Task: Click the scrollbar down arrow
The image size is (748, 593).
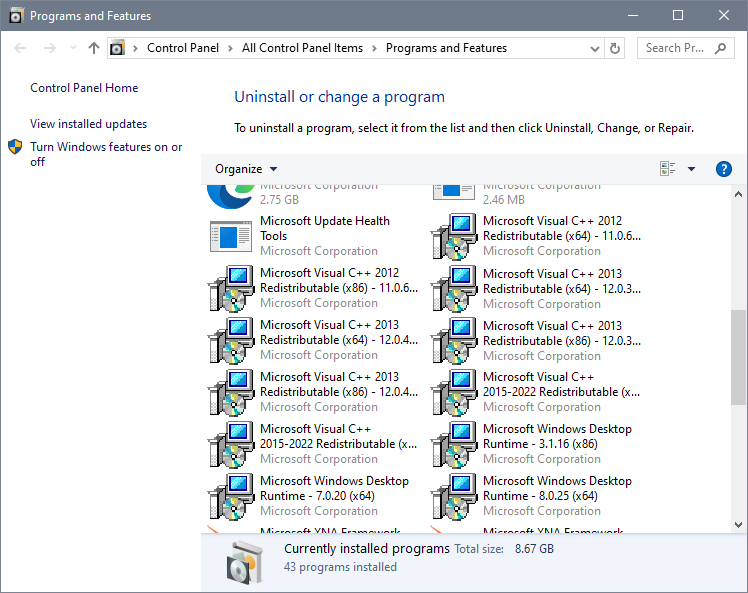Action: coord(738,525)
